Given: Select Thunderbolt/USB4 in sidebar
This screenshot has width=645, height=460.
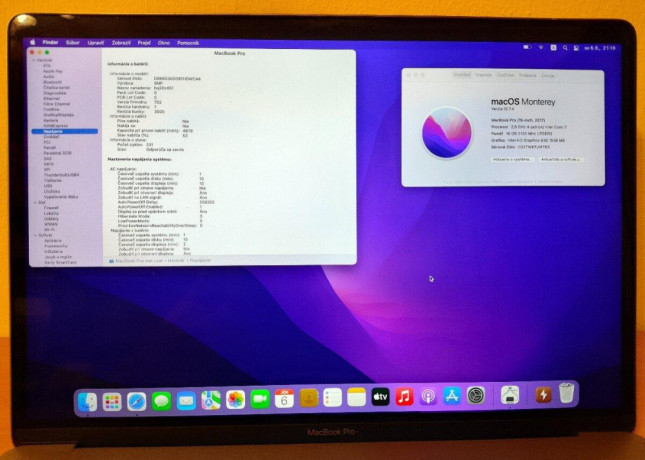Looking at the screenshot, I should pyautogui.click(x=62, y=175).
